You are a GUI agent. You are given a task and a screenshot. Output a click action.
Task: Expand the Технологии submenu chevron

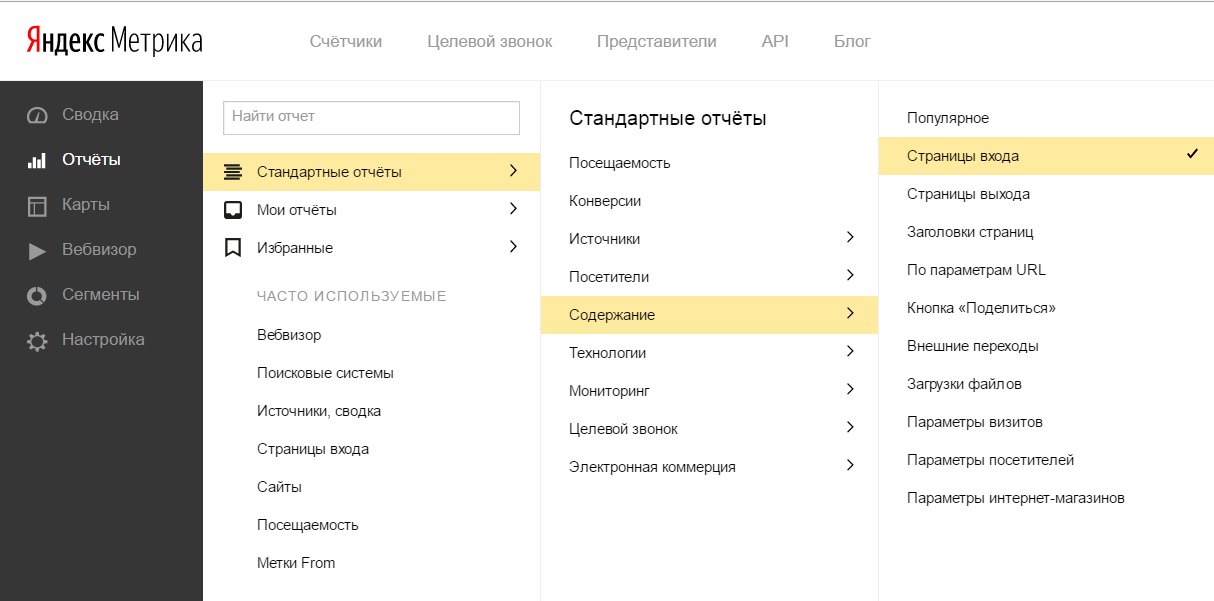point(850,352)
